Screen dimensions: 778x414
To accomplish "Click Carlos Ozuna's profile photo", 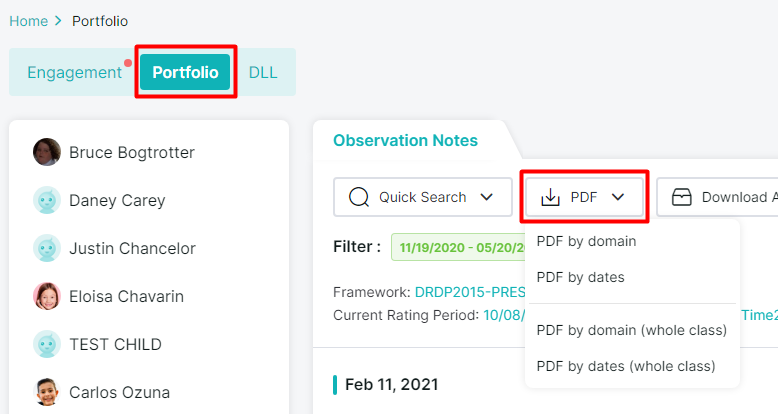I will (x=47, y=392).
